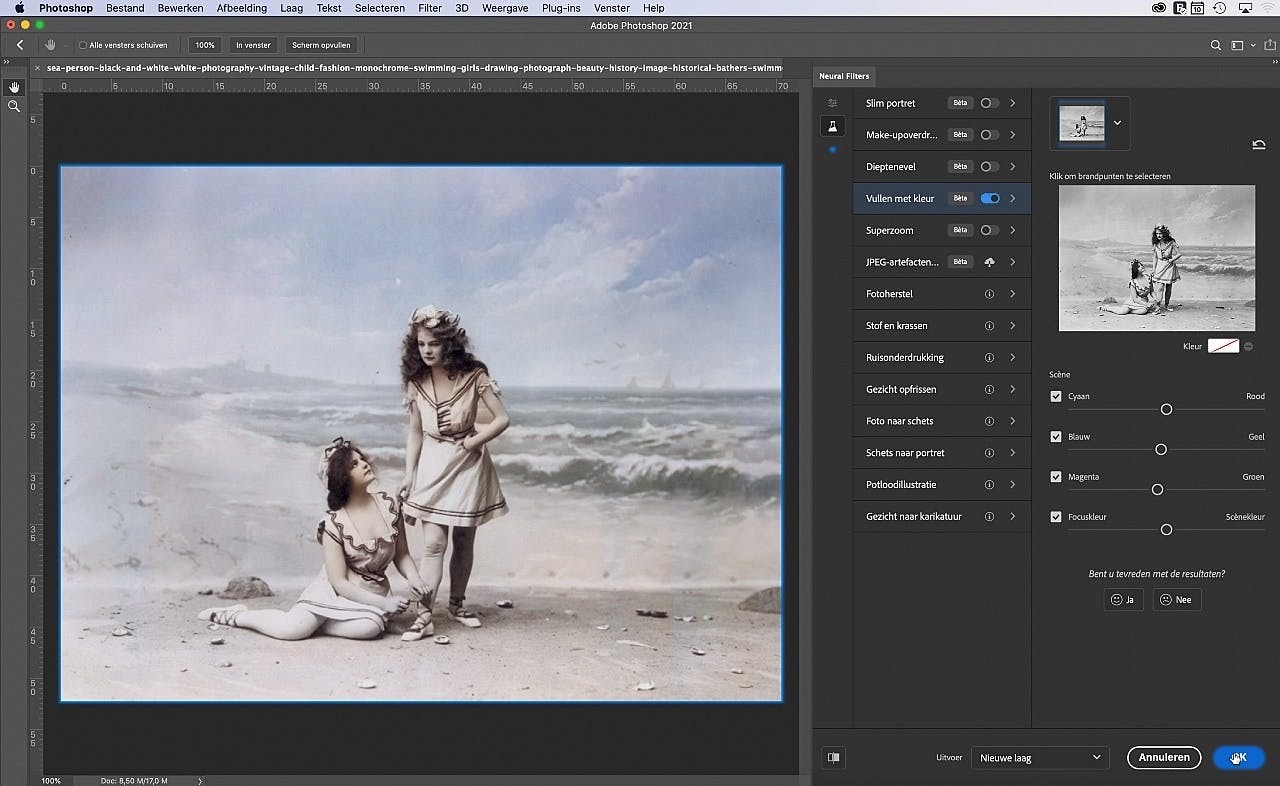Click the reset undo arrow icon
1280x786 pixels.
tap(1258, 145)
